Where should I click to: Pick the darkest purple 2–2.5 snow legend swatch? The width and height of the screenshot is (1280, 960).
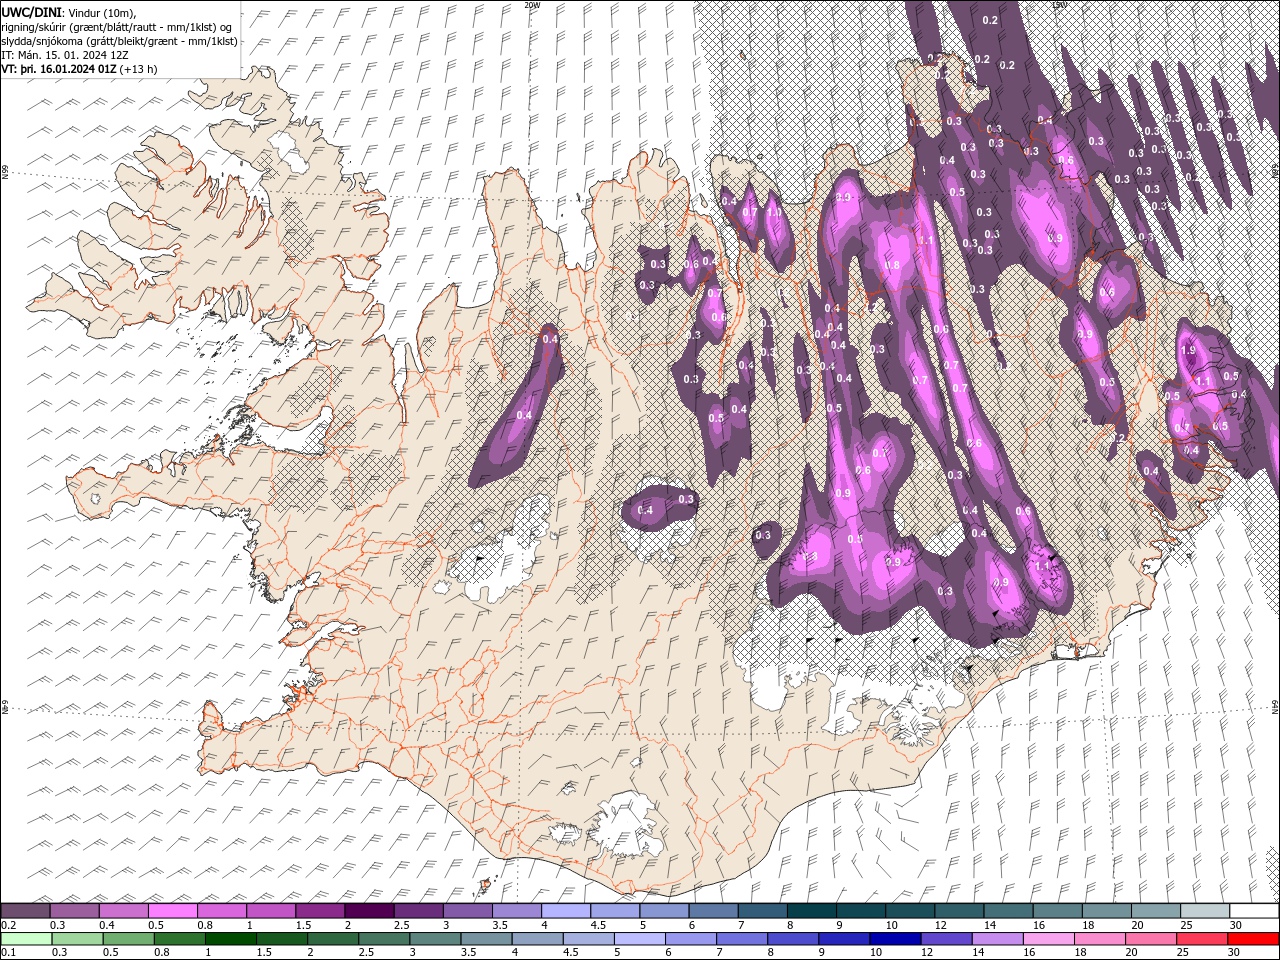(x=368, y=910)
